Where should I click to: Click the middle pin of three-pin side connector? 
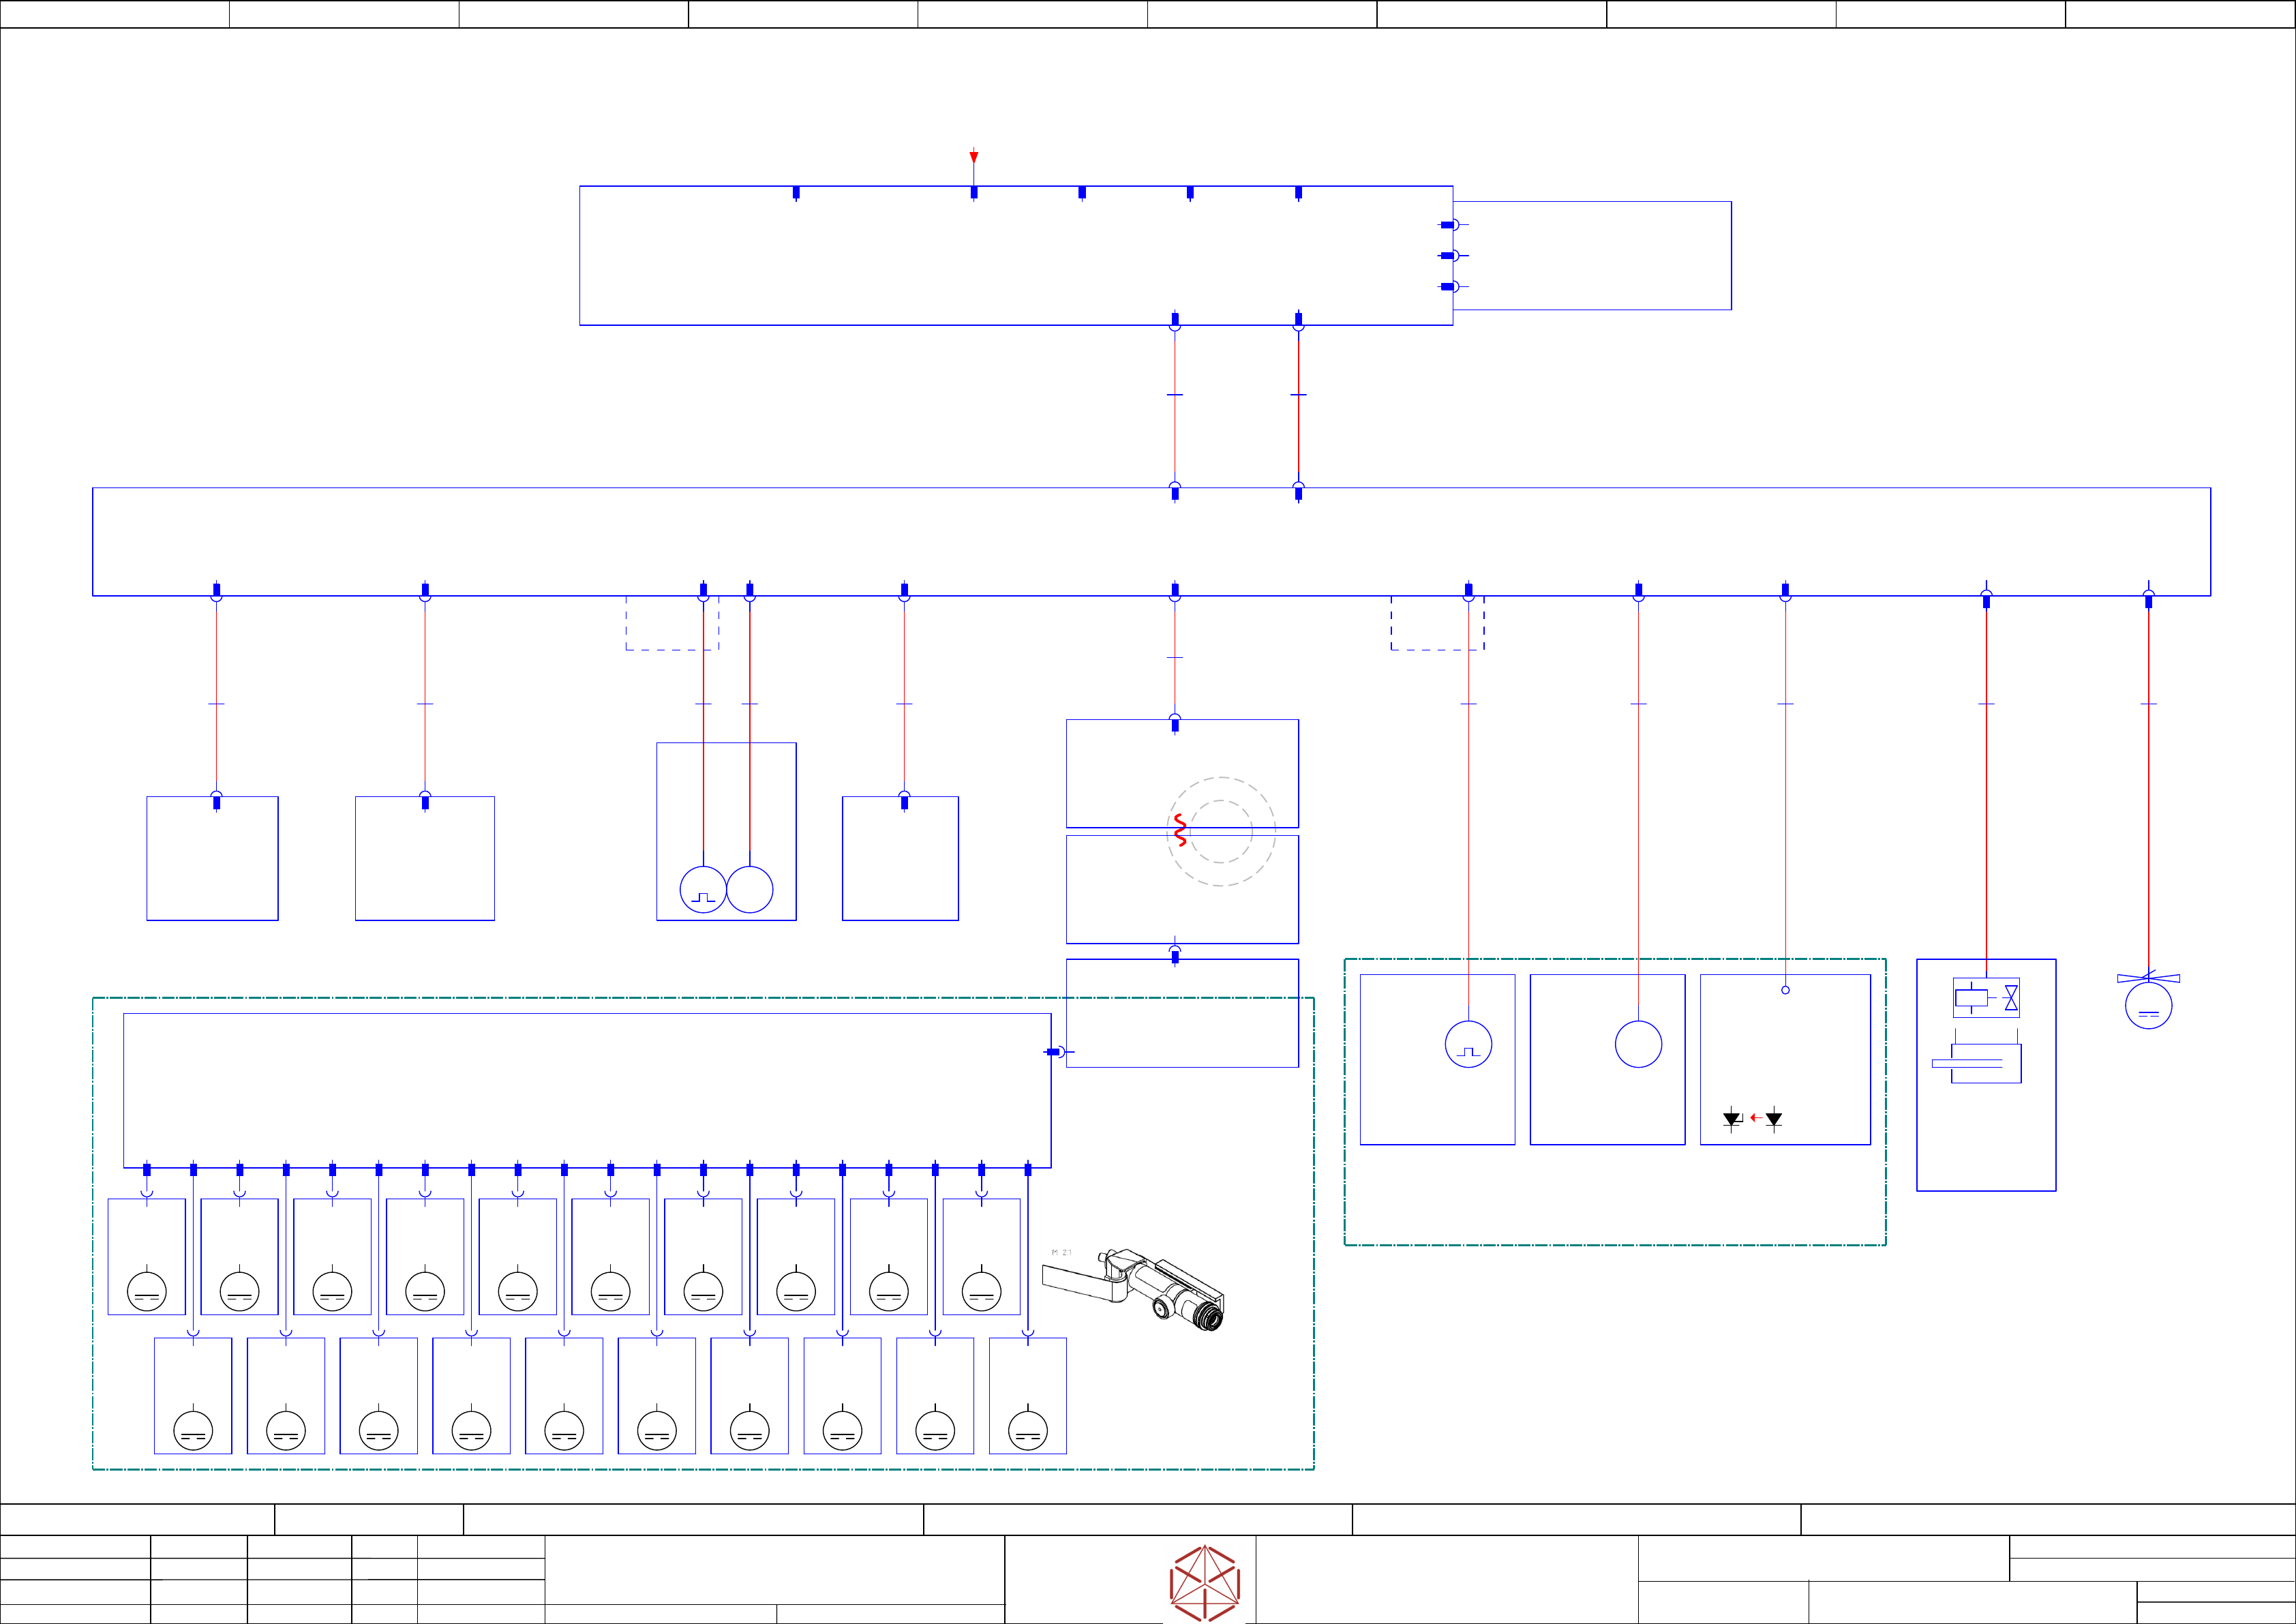click(1449, 256)
